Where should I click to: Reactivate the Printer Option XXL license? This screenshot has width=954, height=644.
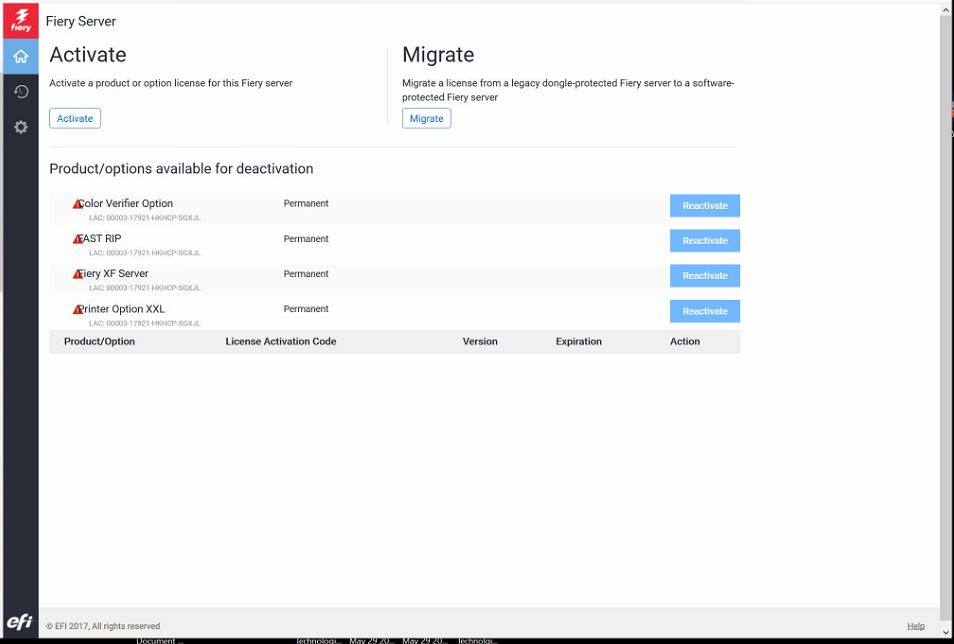pos(704,311)
